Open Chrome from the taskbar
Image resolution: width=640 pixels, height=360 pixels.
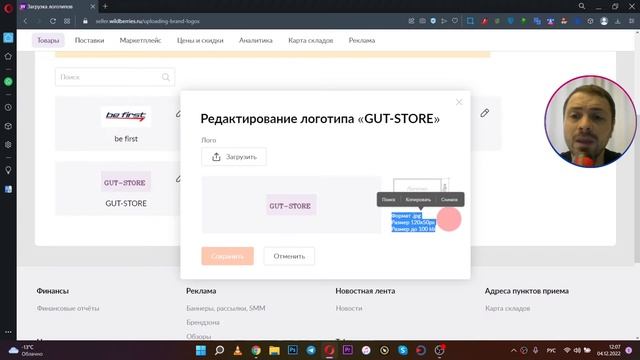[256, 350]
